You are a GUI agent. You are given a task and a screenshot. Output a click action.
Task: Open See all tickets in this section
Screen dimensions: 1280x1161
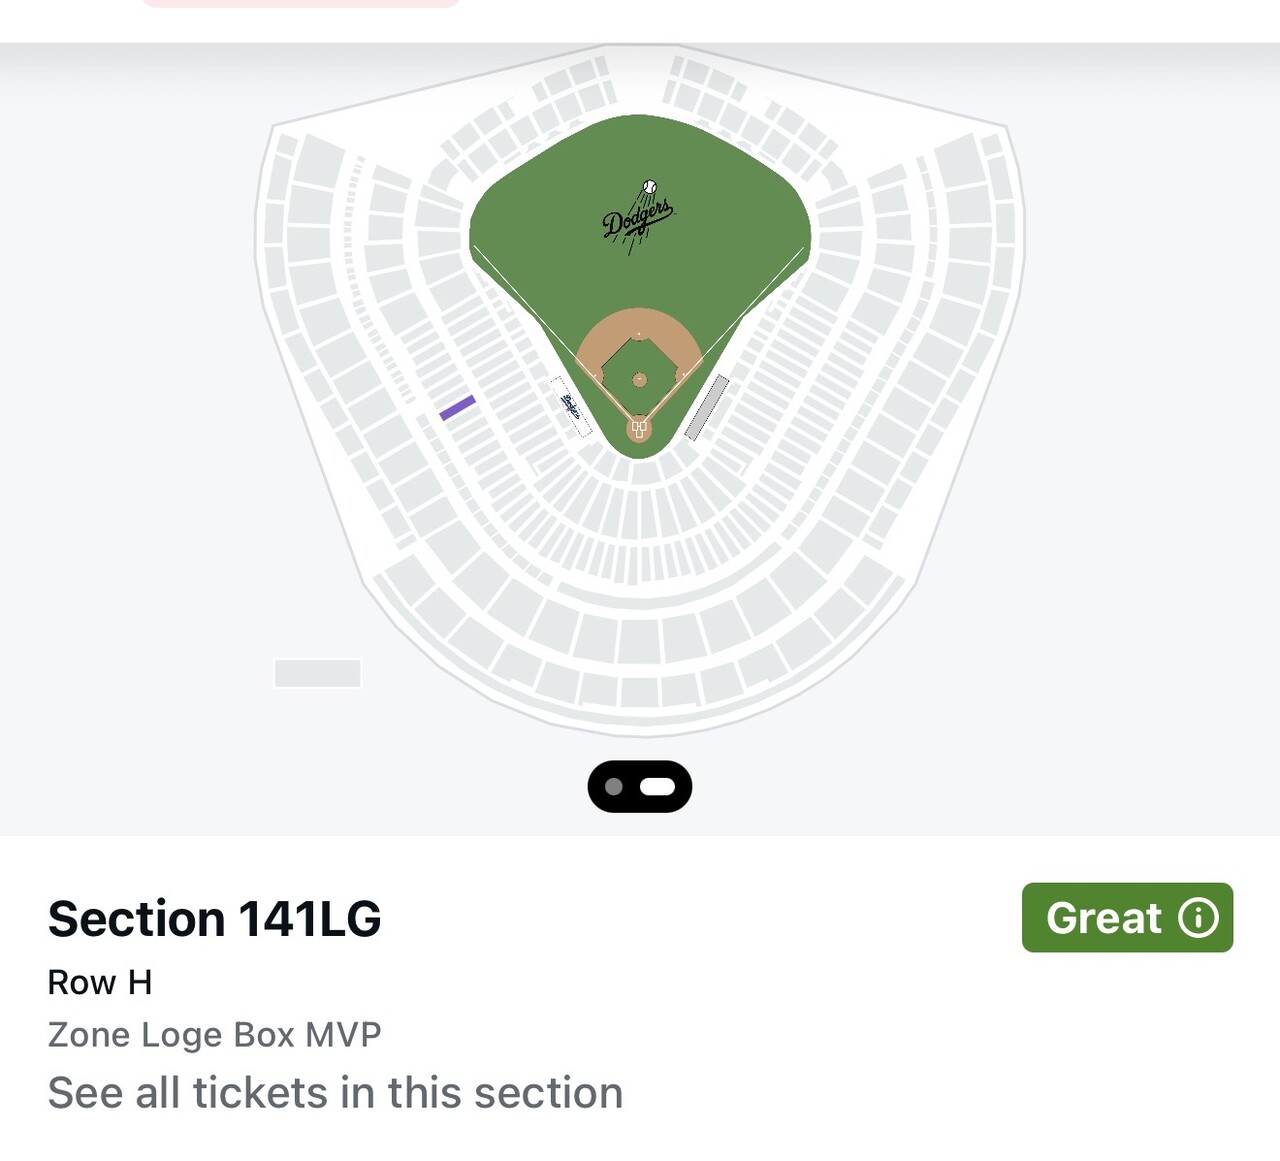[335, 1093]
